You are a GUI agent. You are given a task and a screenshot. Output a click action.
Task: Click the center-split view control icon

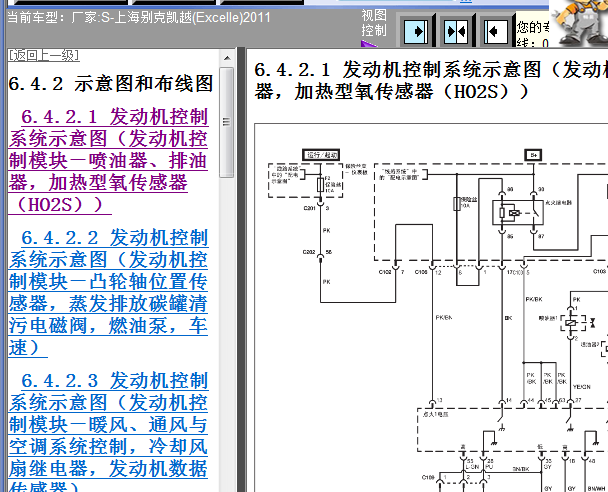[x=456, y=31]
